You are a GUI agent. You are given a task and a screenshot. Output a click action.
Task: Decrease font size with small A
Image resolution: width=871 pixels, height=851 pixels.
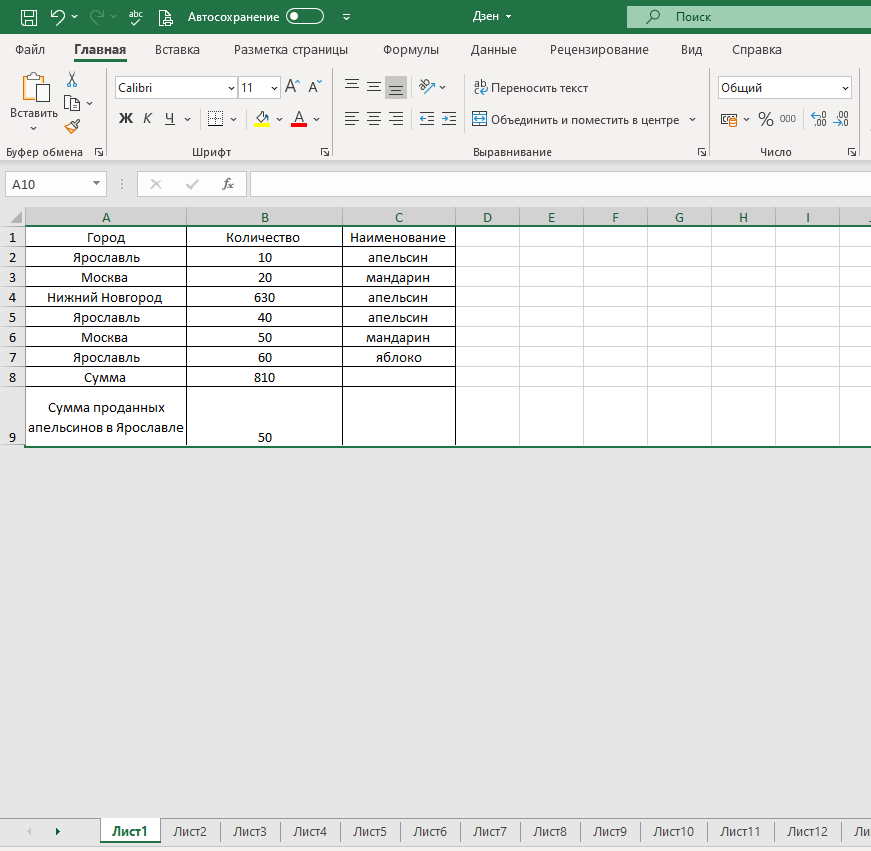tap(315, 87)
